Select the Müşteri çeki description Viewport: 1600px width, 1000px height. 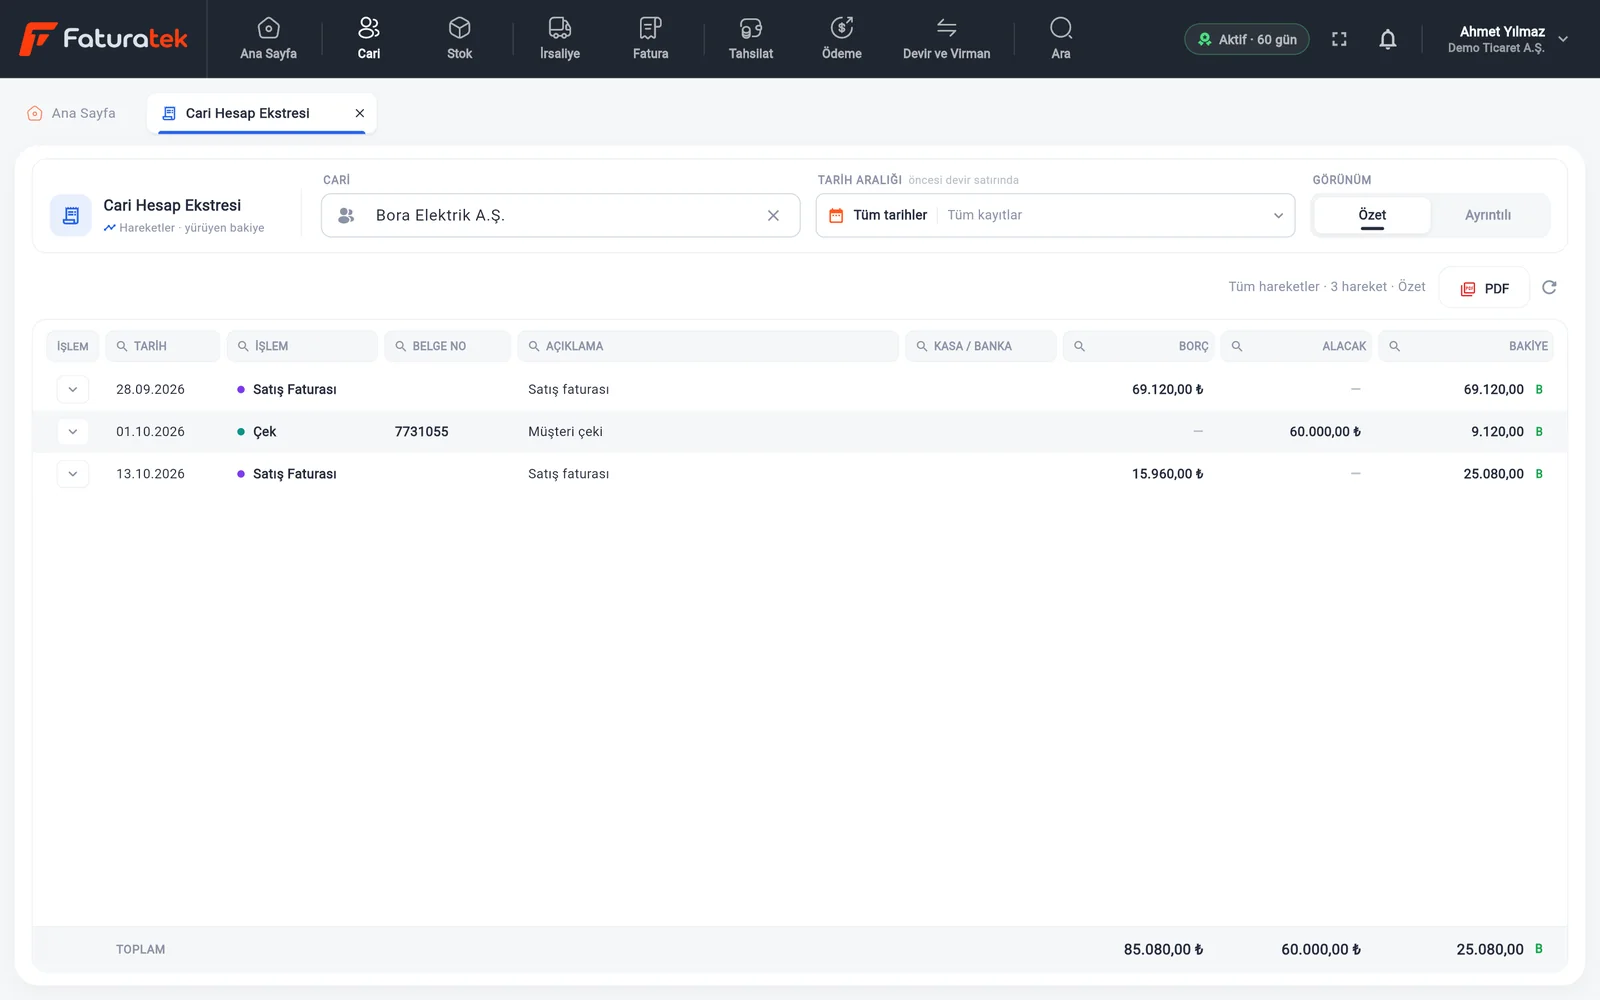click(565, 432)
